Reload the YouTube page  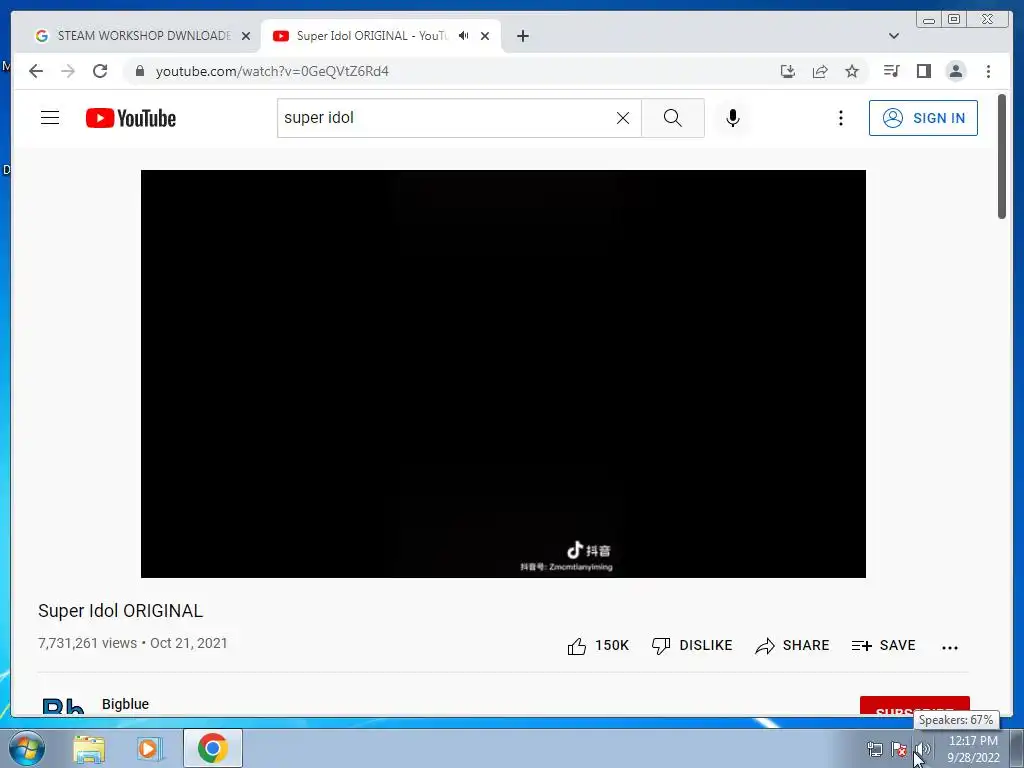point(100,71)
